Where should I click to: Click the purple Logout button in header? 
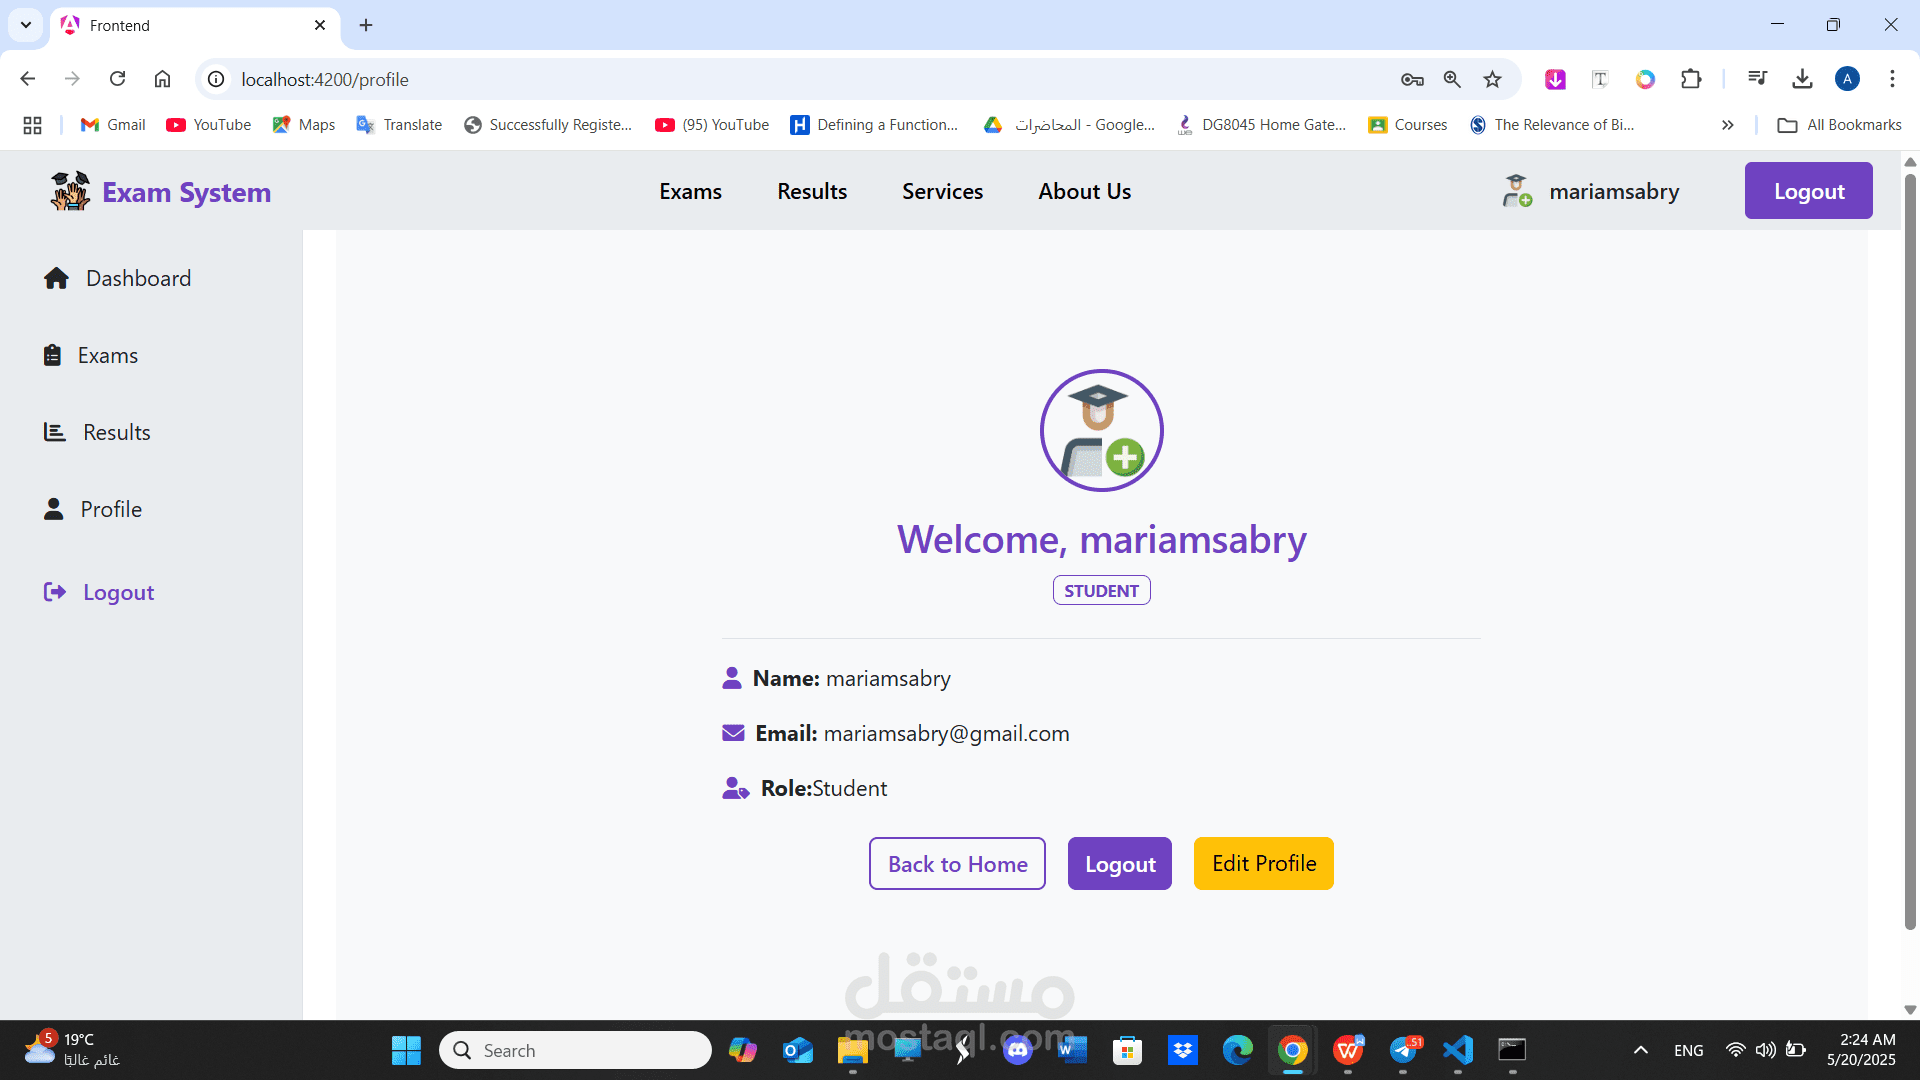(x=1808, y=191)
